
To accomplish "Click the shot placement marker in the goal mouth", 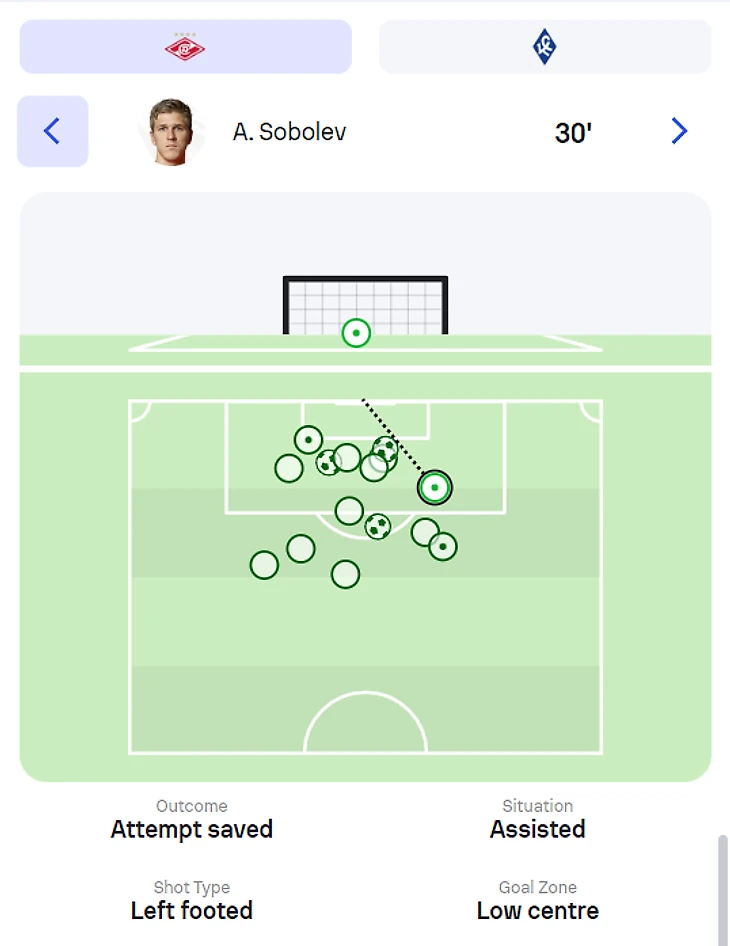I will tap(356, 333).
